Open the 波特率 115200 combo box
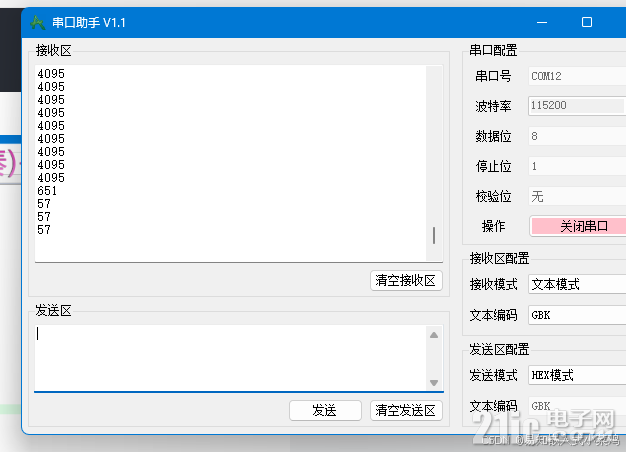Viewport: 626px width, 452px height. (x=577, y=106)
